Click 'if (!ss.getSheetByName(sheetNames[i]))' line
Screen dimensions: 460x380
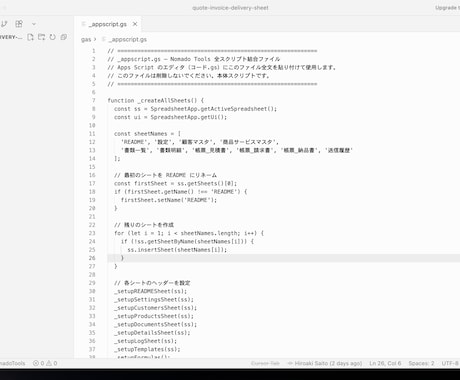(187, 241)
